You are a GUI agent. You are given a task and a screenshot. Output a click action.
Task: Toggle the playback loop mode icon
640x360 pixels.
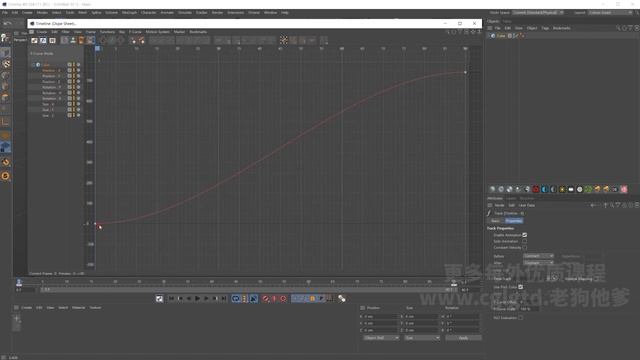click(x=236, y=299)
